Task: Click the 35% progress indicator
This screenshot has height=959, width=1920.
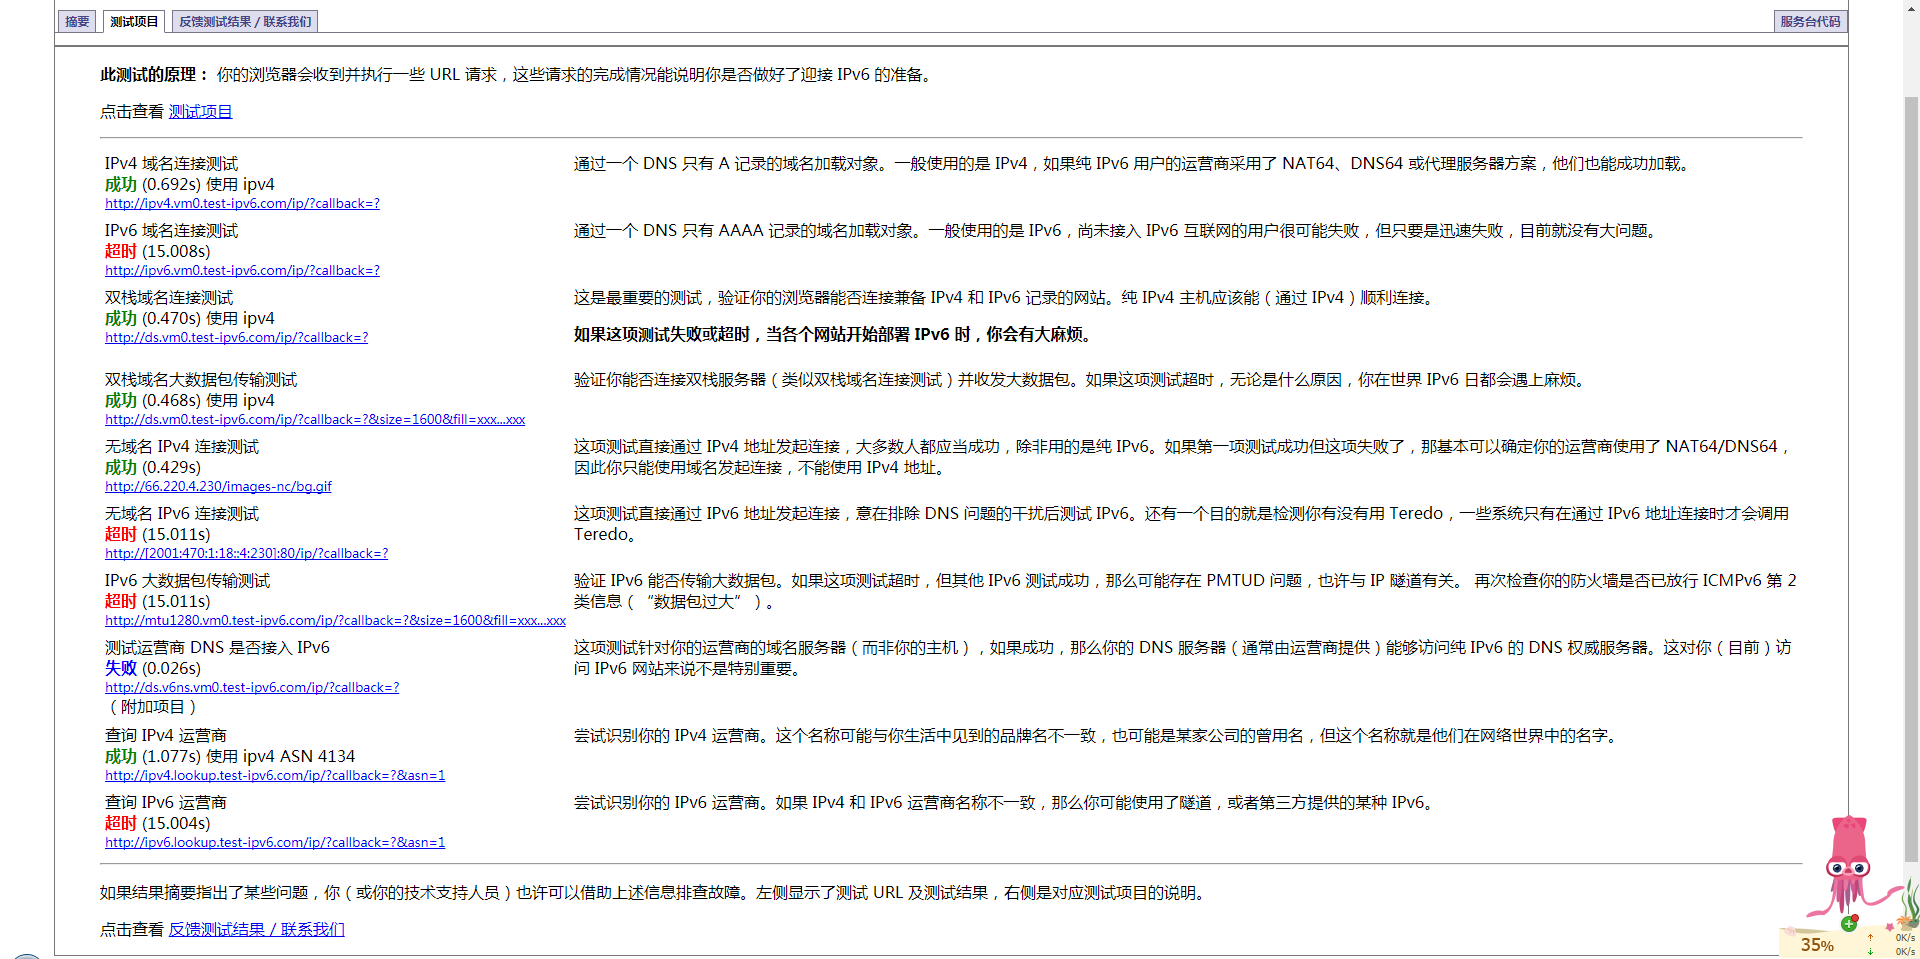Action: click(1818, 944)
